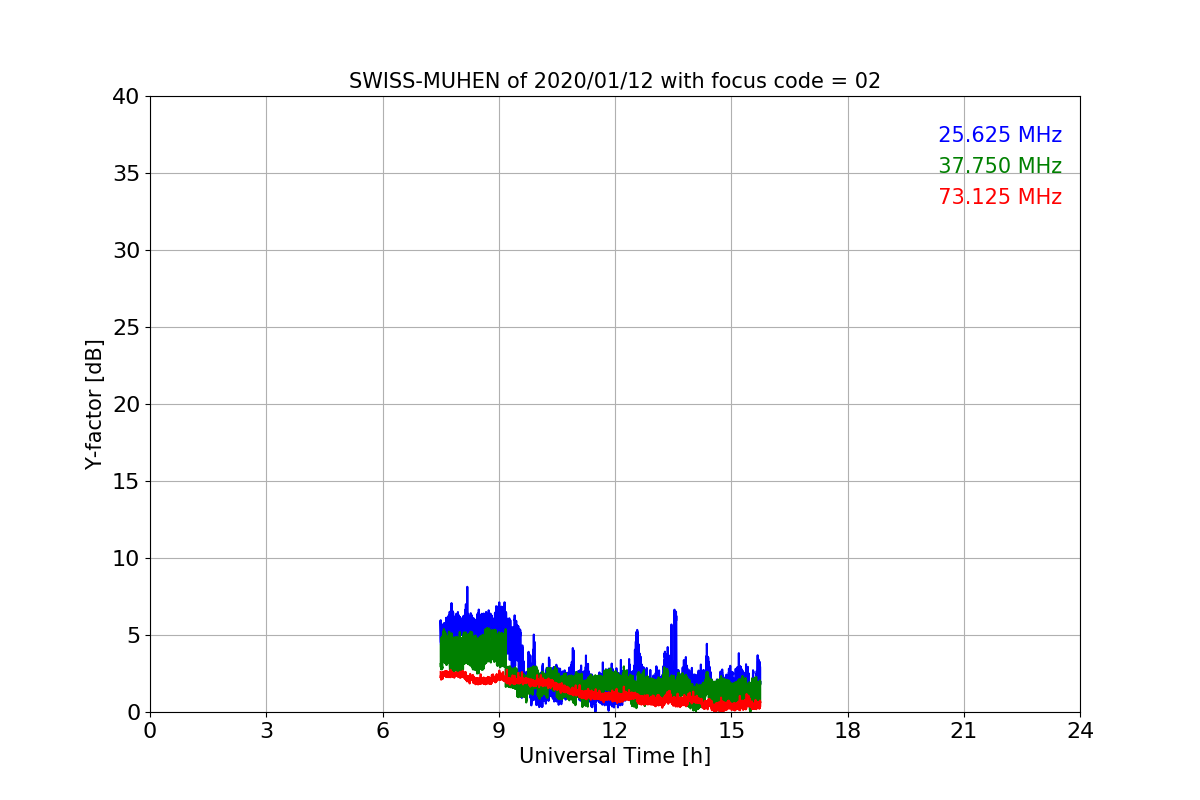Click the 3 tick on the time axis
The height and width of the screenshot is (800, 1200).
click(266, 731)
